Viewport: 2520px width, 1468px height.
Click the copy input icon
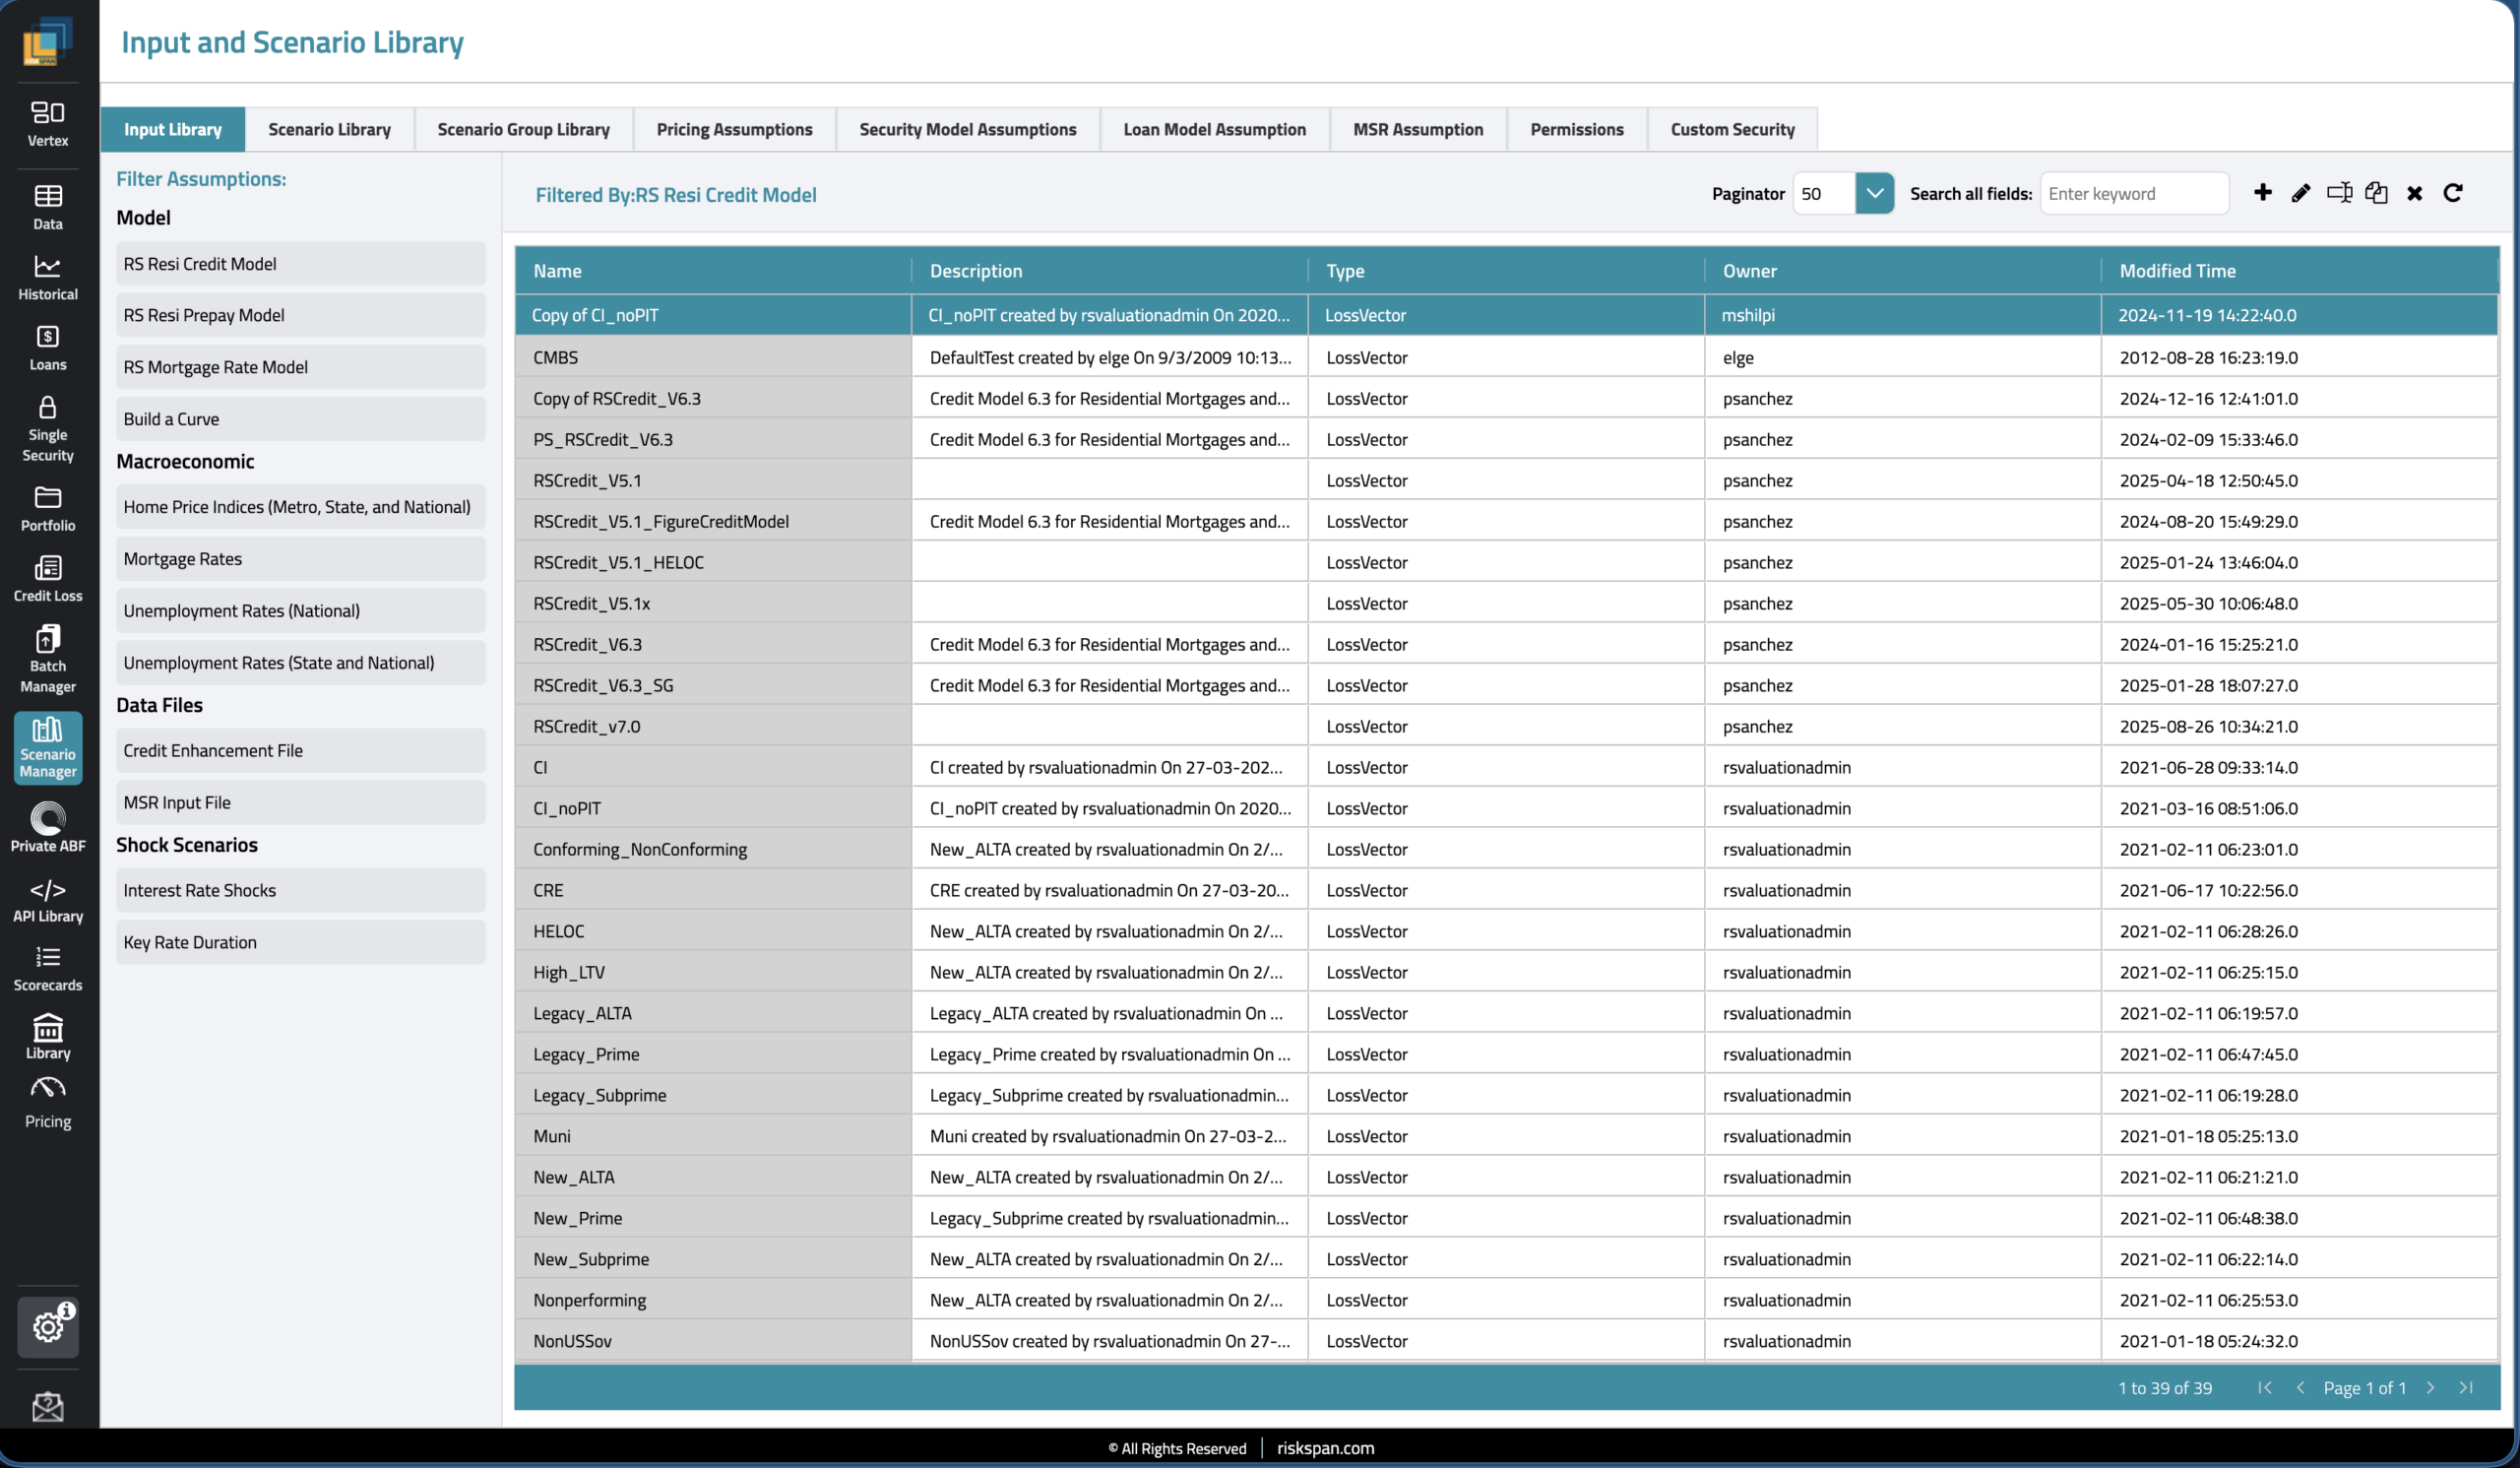pyautogui.click(x=2377, y=193)
